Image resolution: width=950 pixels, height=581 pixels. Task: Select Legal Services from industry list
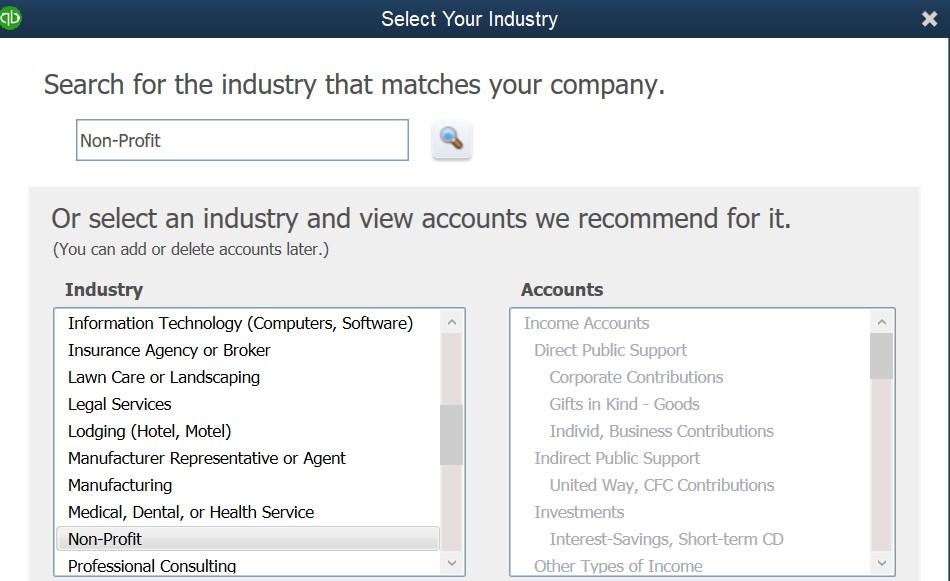(x=120, y=404)
